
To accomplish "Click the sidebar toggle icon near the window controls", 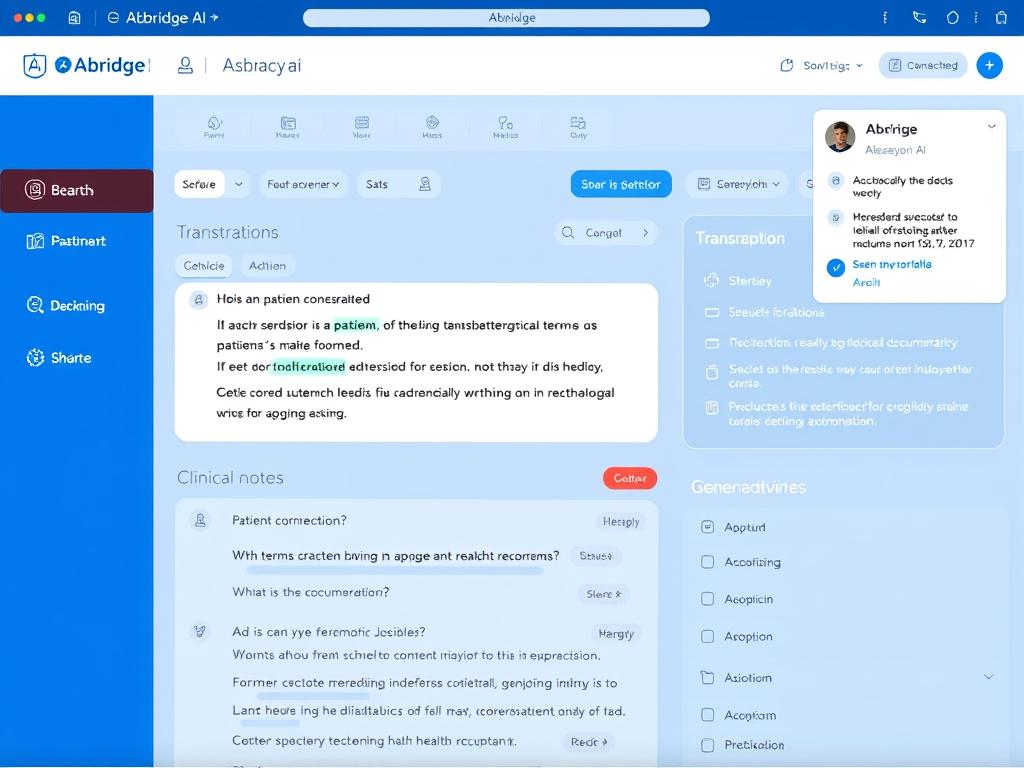I will [x=74, y=18].
